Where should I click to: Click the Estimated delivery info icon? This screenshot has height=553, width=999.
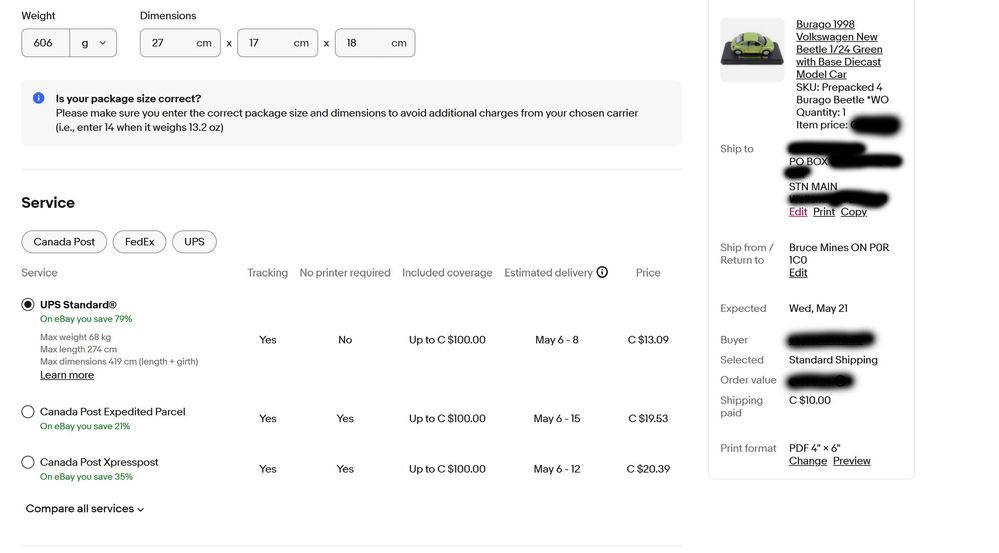coord(602,272)
